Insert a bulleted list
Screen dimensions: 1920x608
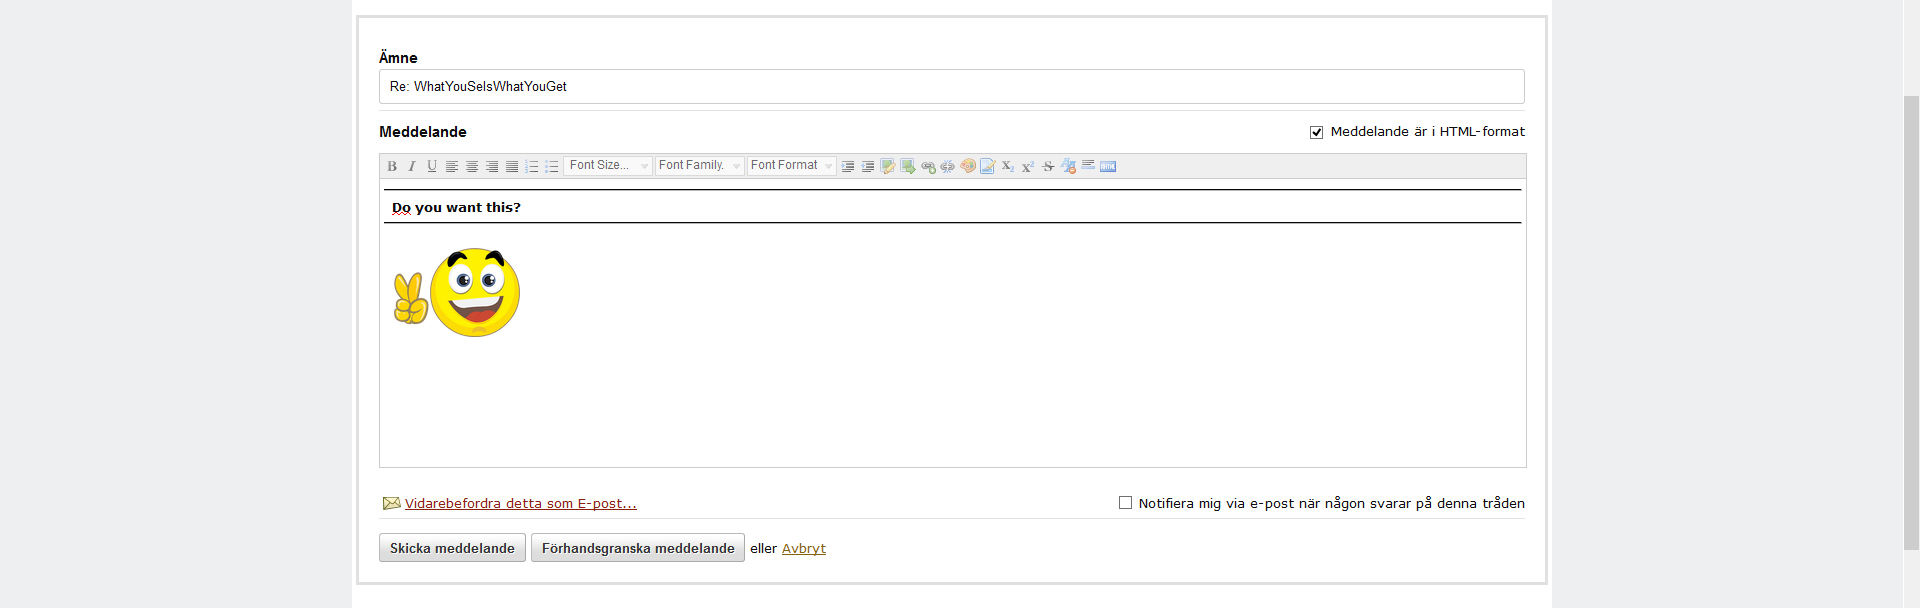tap(552, 166)
